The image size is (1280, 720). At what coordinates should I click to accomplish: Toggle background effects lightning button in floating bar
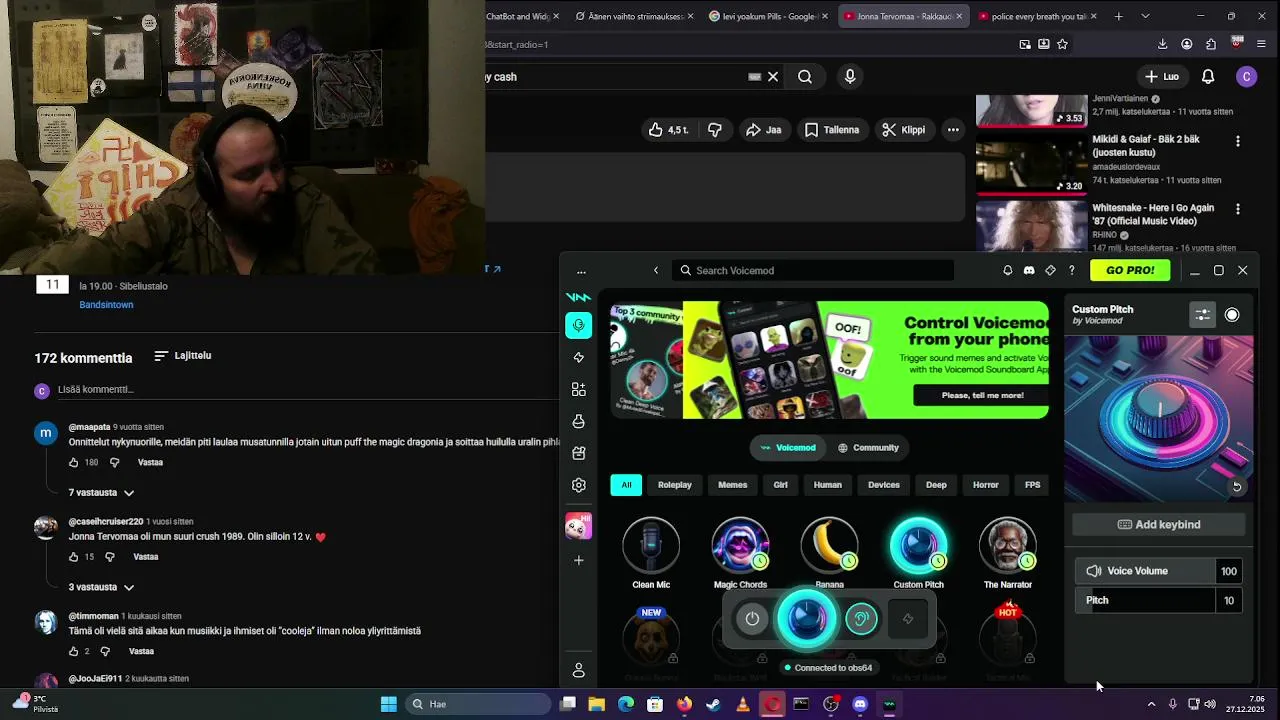pos(908,619)
